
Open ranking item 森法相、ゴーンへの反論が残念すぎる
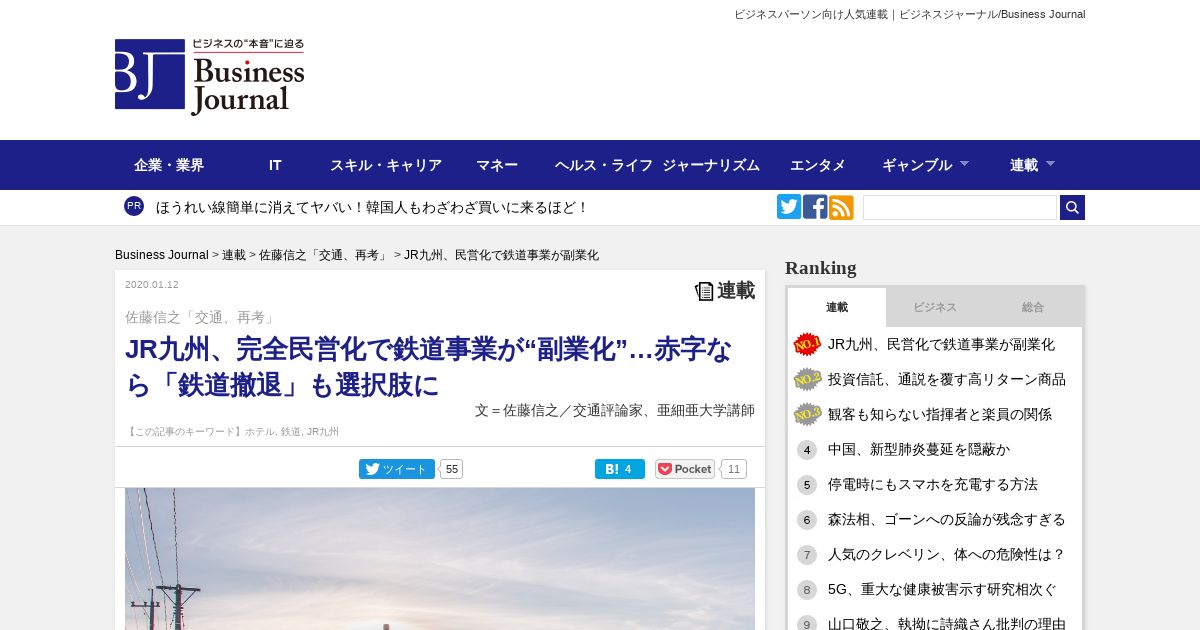click(x=947, y=520)
